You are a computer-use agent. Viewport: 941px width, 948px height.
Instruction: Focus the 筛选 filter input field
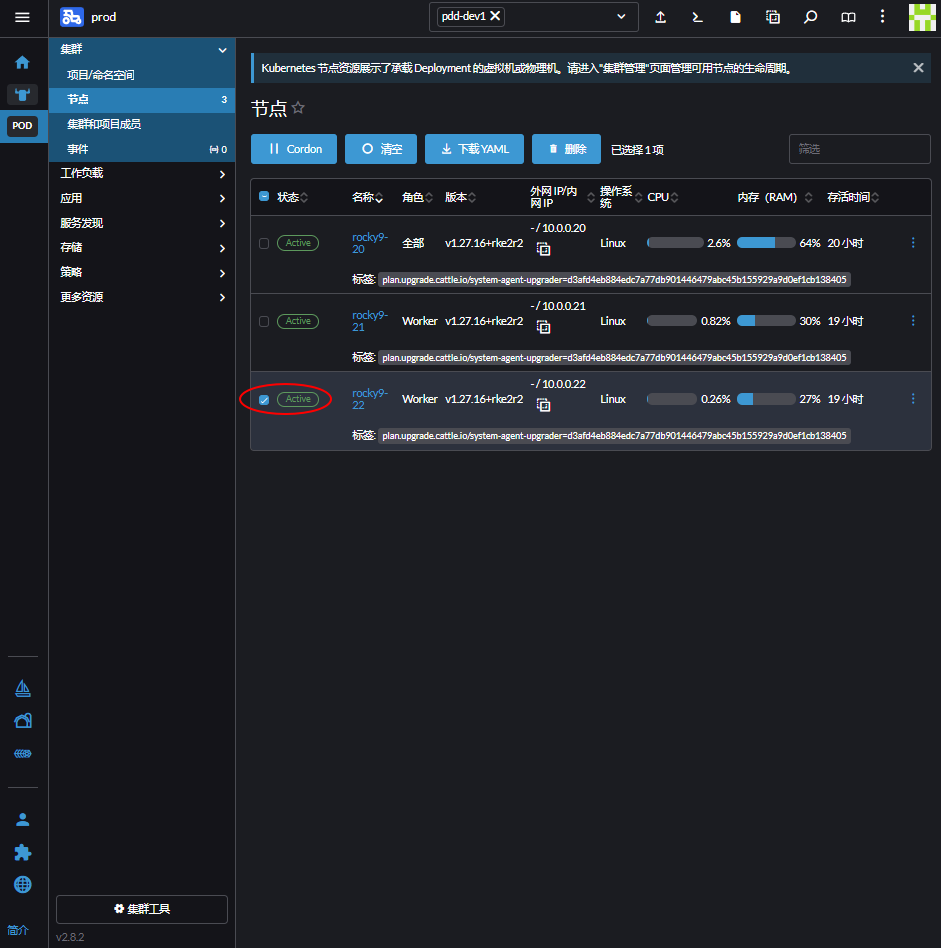(x=859, y=149)
